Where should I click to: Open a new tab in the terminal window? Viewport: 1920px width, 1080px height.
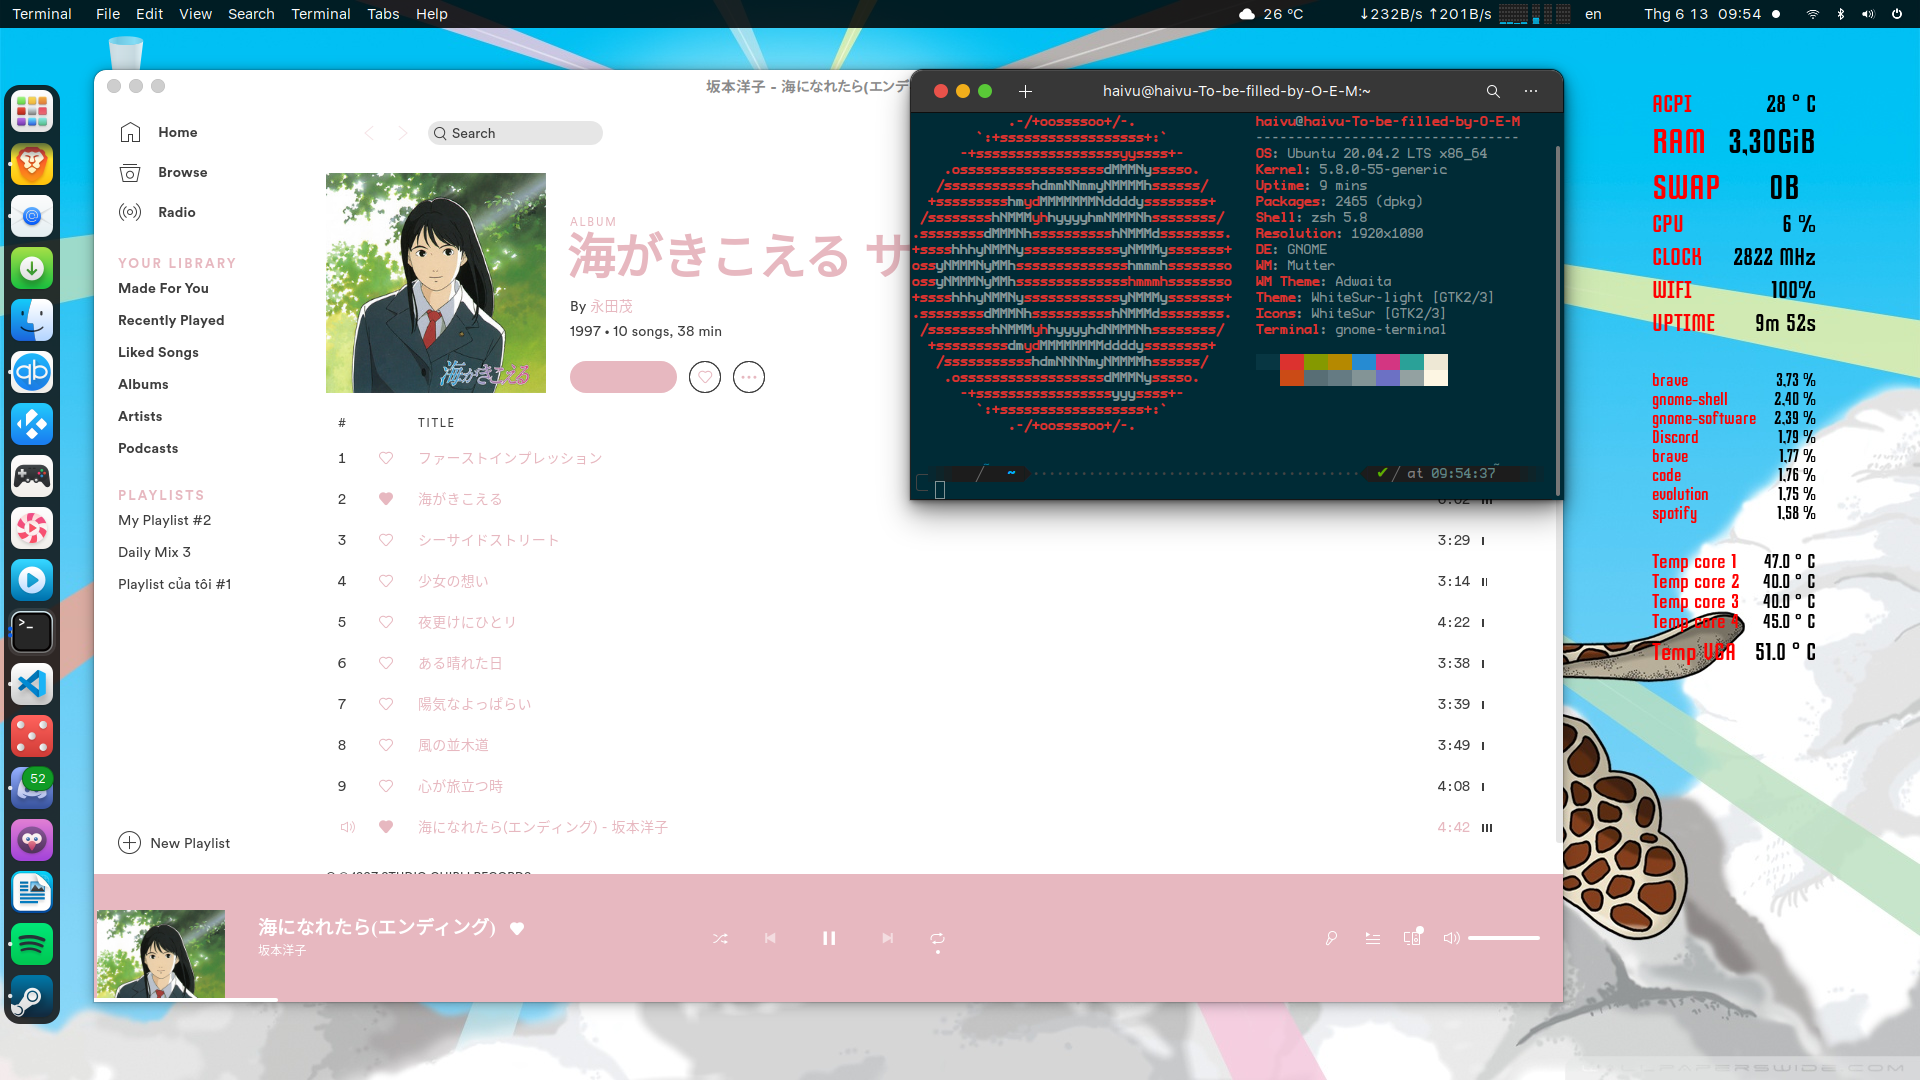1025,91
